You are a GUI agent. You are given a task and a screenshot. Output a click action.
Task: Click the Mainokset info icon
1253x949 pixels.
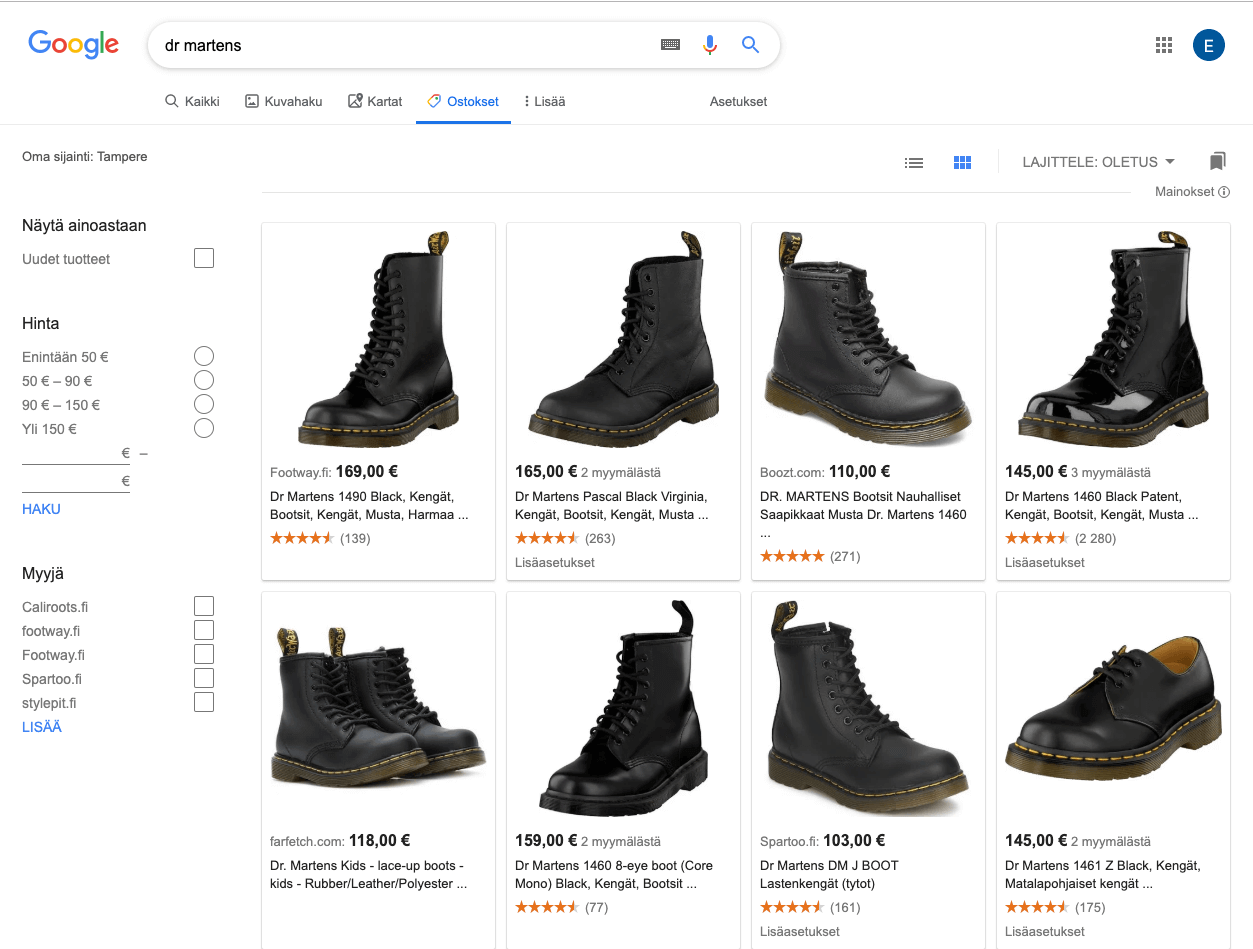1224,192
